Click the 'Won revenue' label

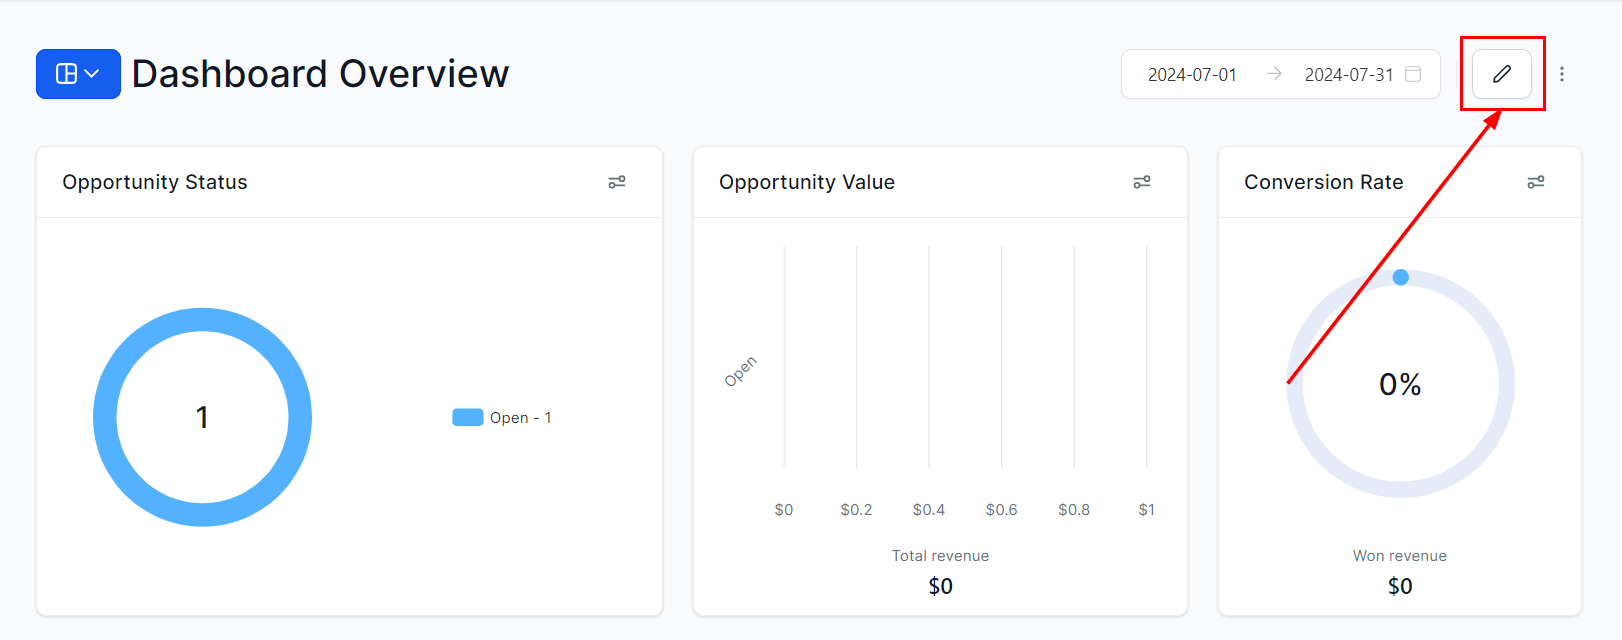click(x=1400, y=556)
